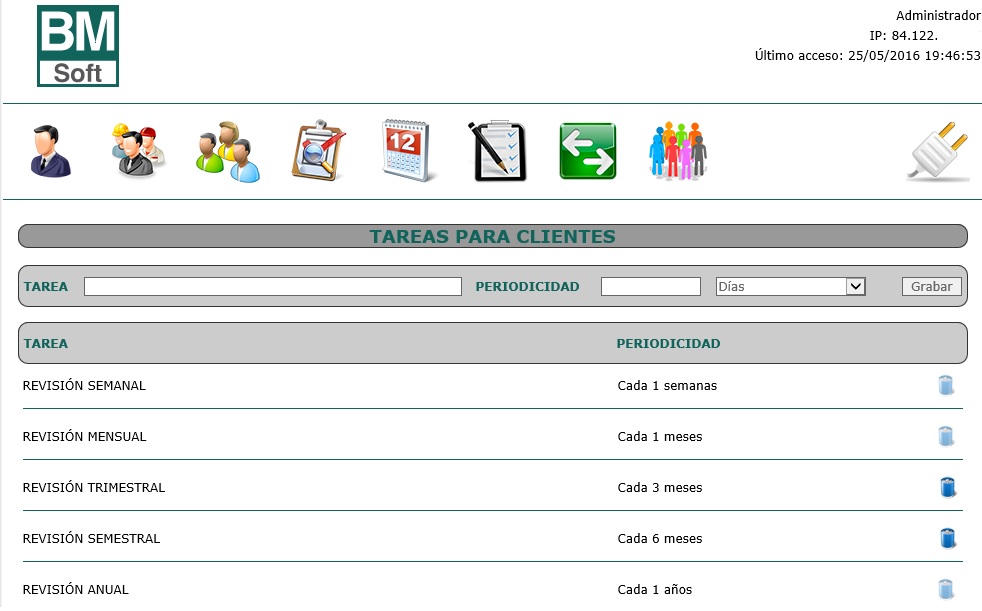Click the clipboard with magnifier icon
This screenshot has height=611, width=982.
click(x=318, y=151)
